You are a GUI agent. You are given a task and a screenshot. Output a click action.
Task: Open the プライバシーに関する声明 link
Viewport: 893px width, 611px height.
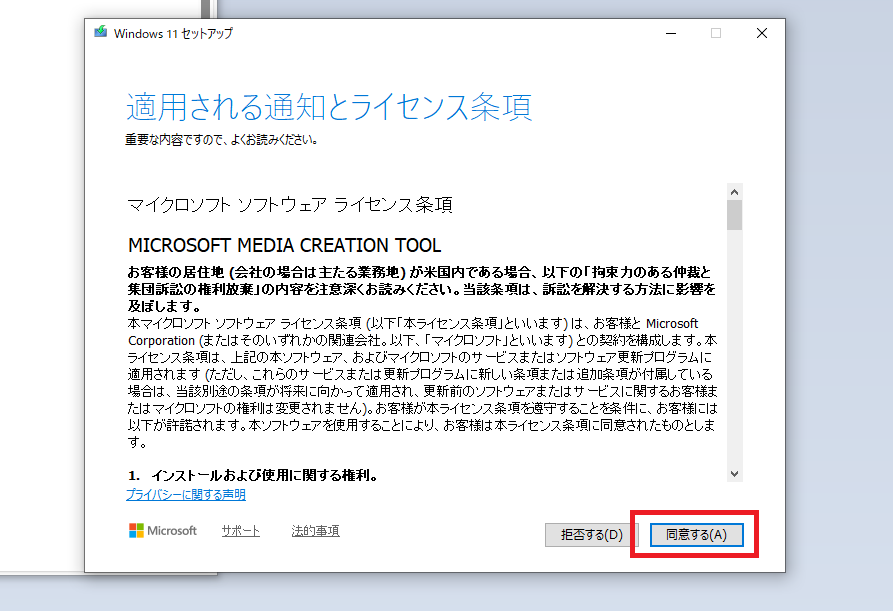click(186, 494)
